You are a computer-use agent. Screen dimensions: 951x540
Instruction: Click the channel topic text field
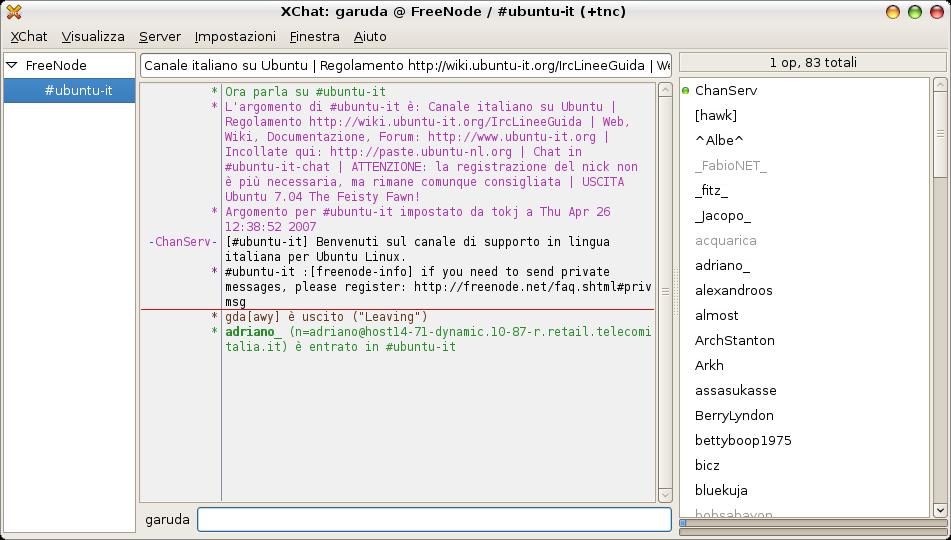405,66
